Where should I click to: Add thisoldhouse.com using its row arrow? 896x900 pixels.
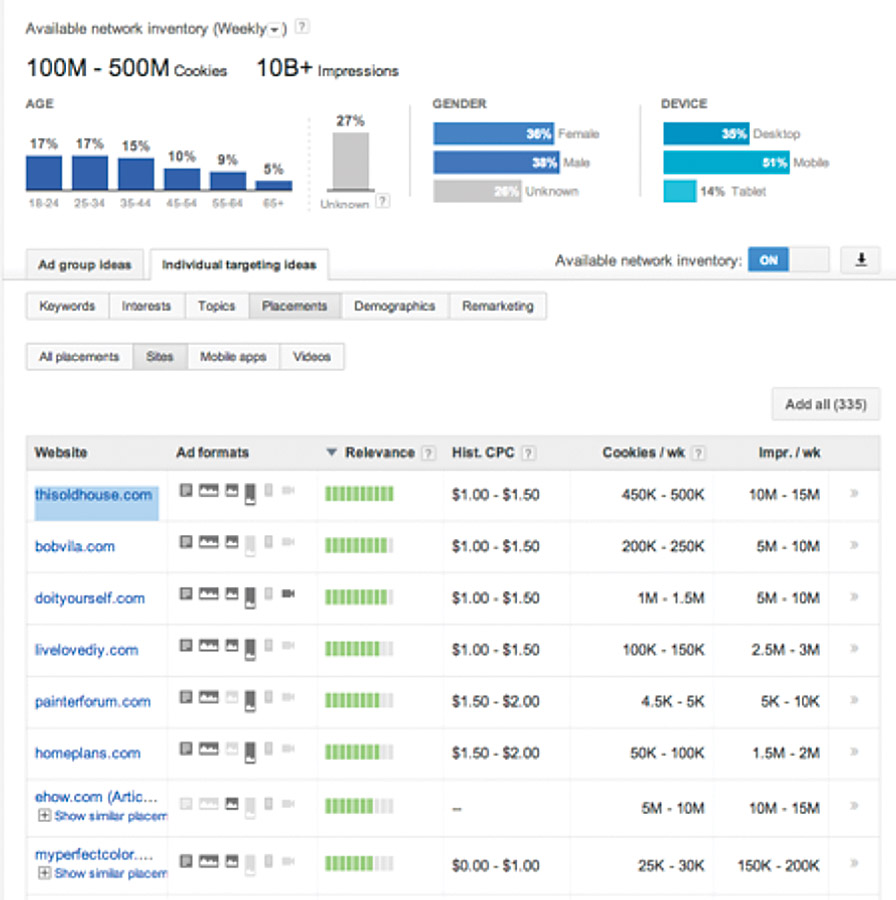click(854, 494)
